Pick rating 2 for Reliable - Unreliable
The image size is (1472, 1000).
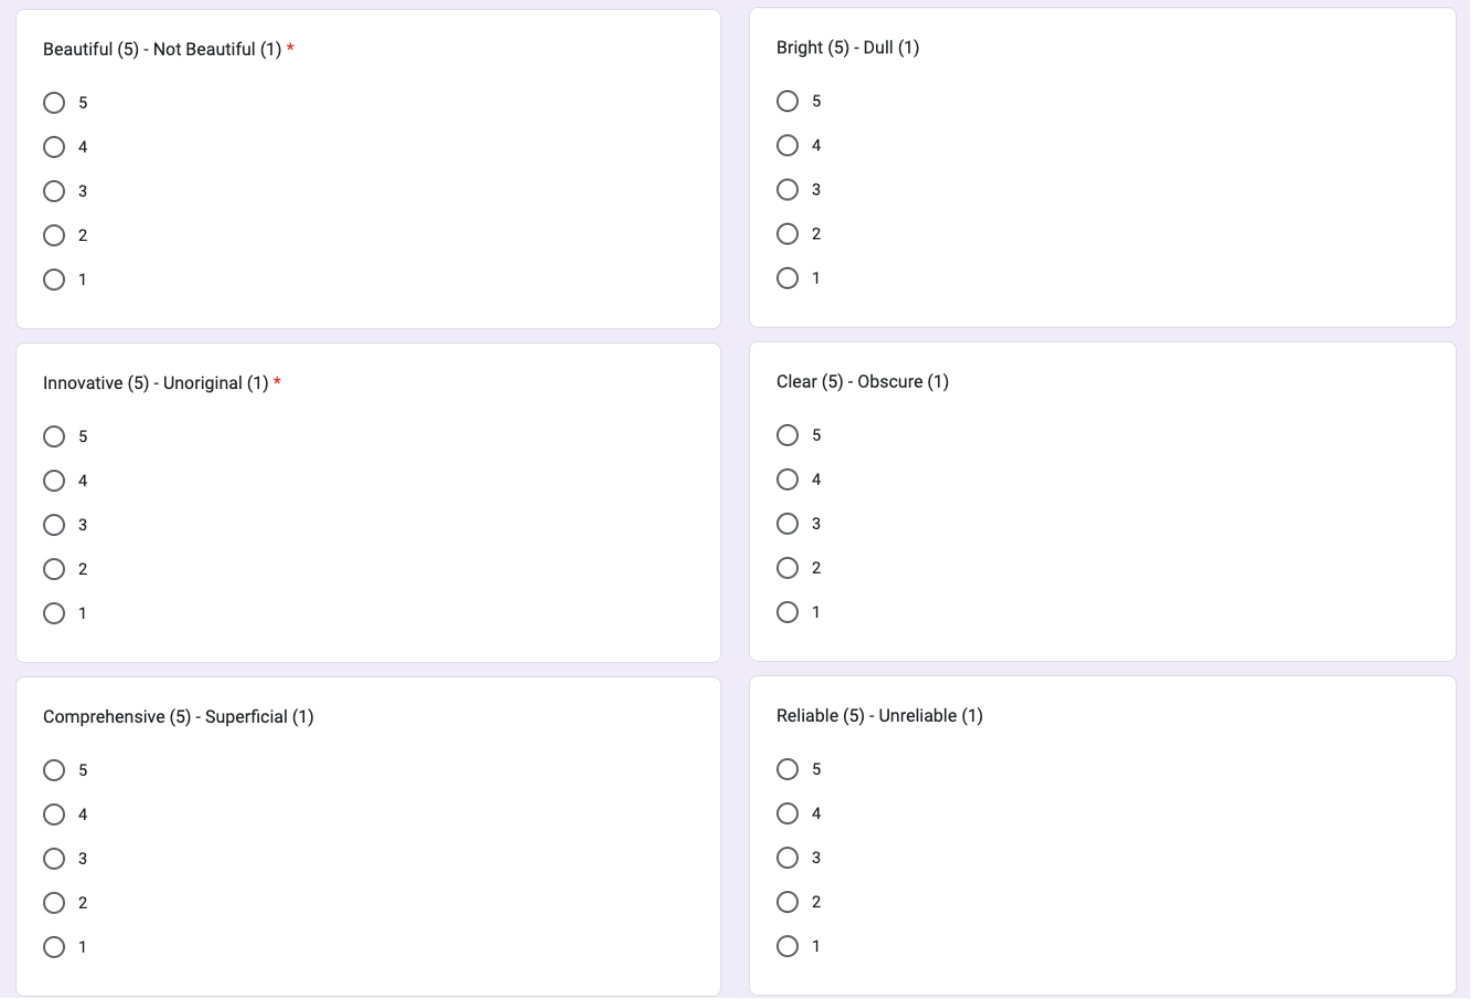(788, 902)
